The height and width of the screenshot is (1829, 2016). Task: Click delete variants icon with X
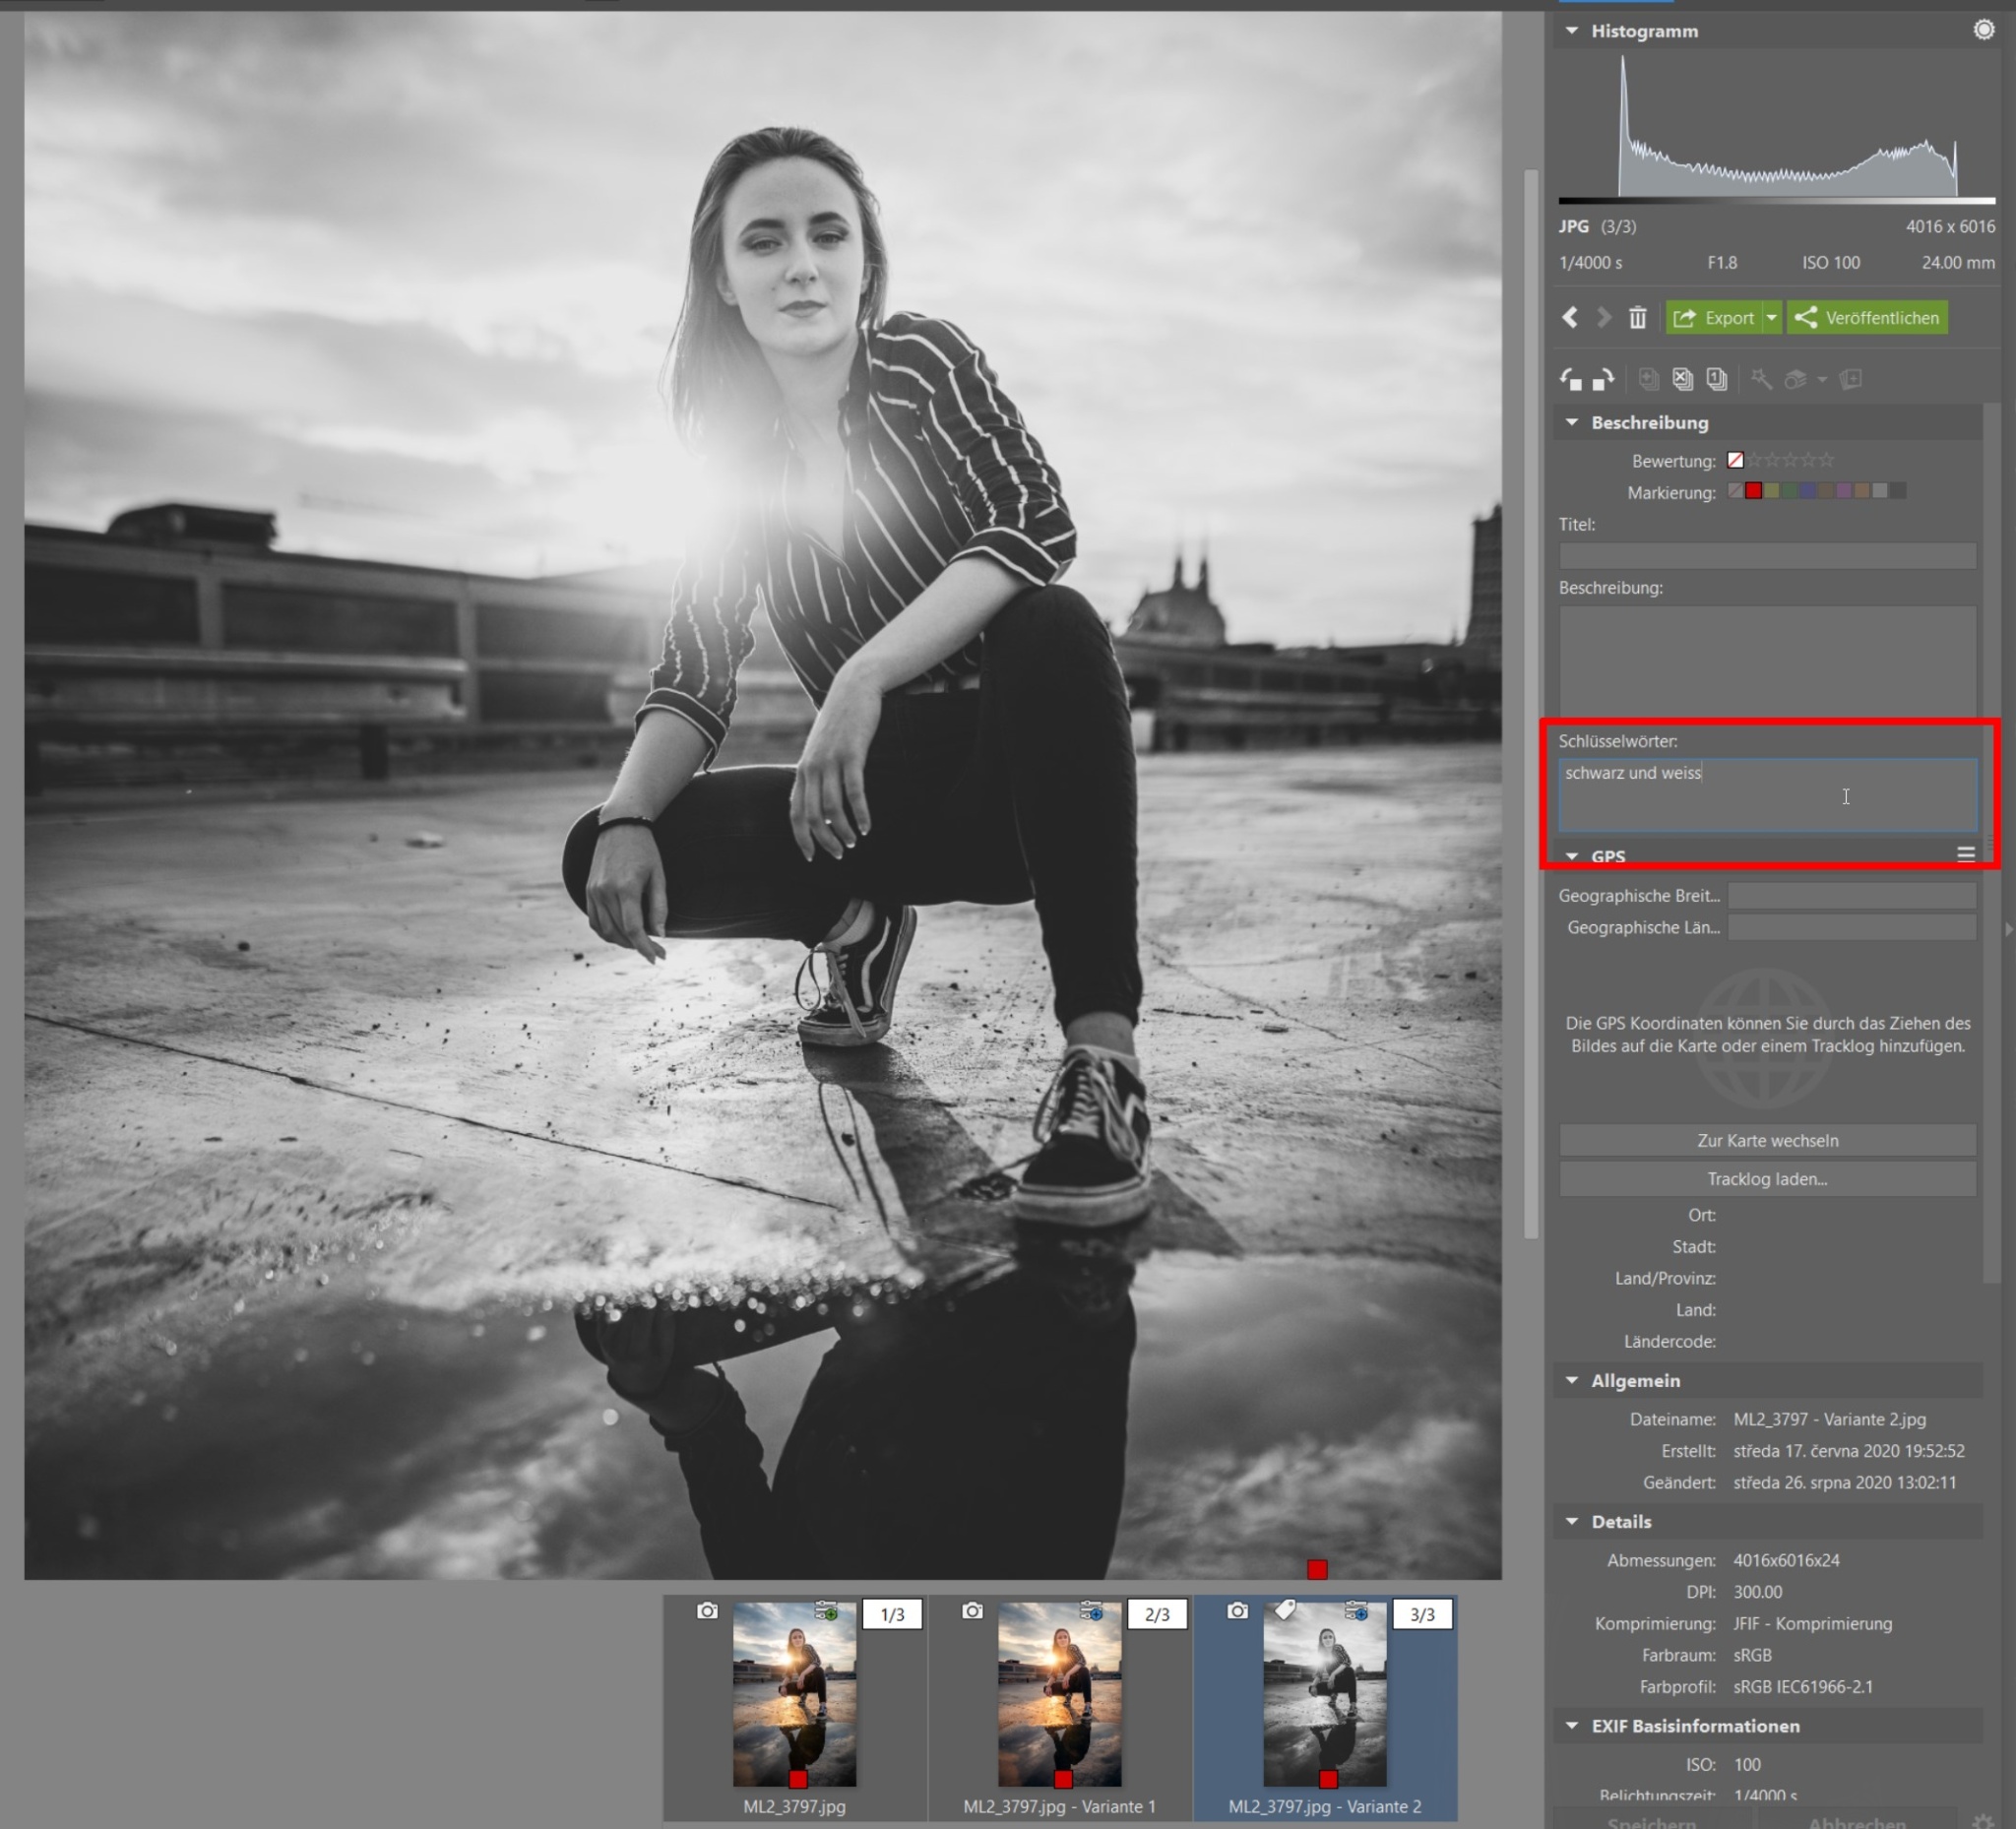click(x=1683, y=379)
